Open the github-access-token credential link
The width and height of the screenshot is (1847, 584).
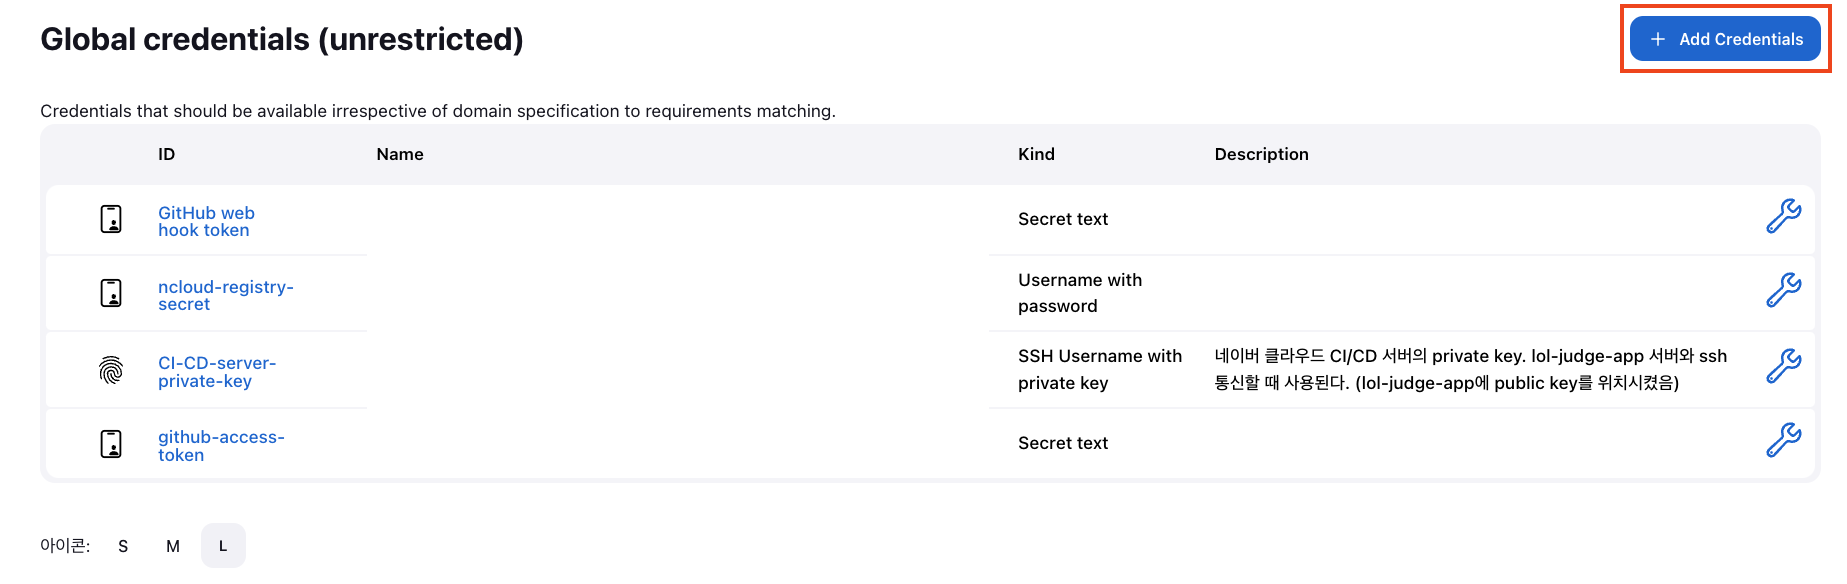click(221, 445)
